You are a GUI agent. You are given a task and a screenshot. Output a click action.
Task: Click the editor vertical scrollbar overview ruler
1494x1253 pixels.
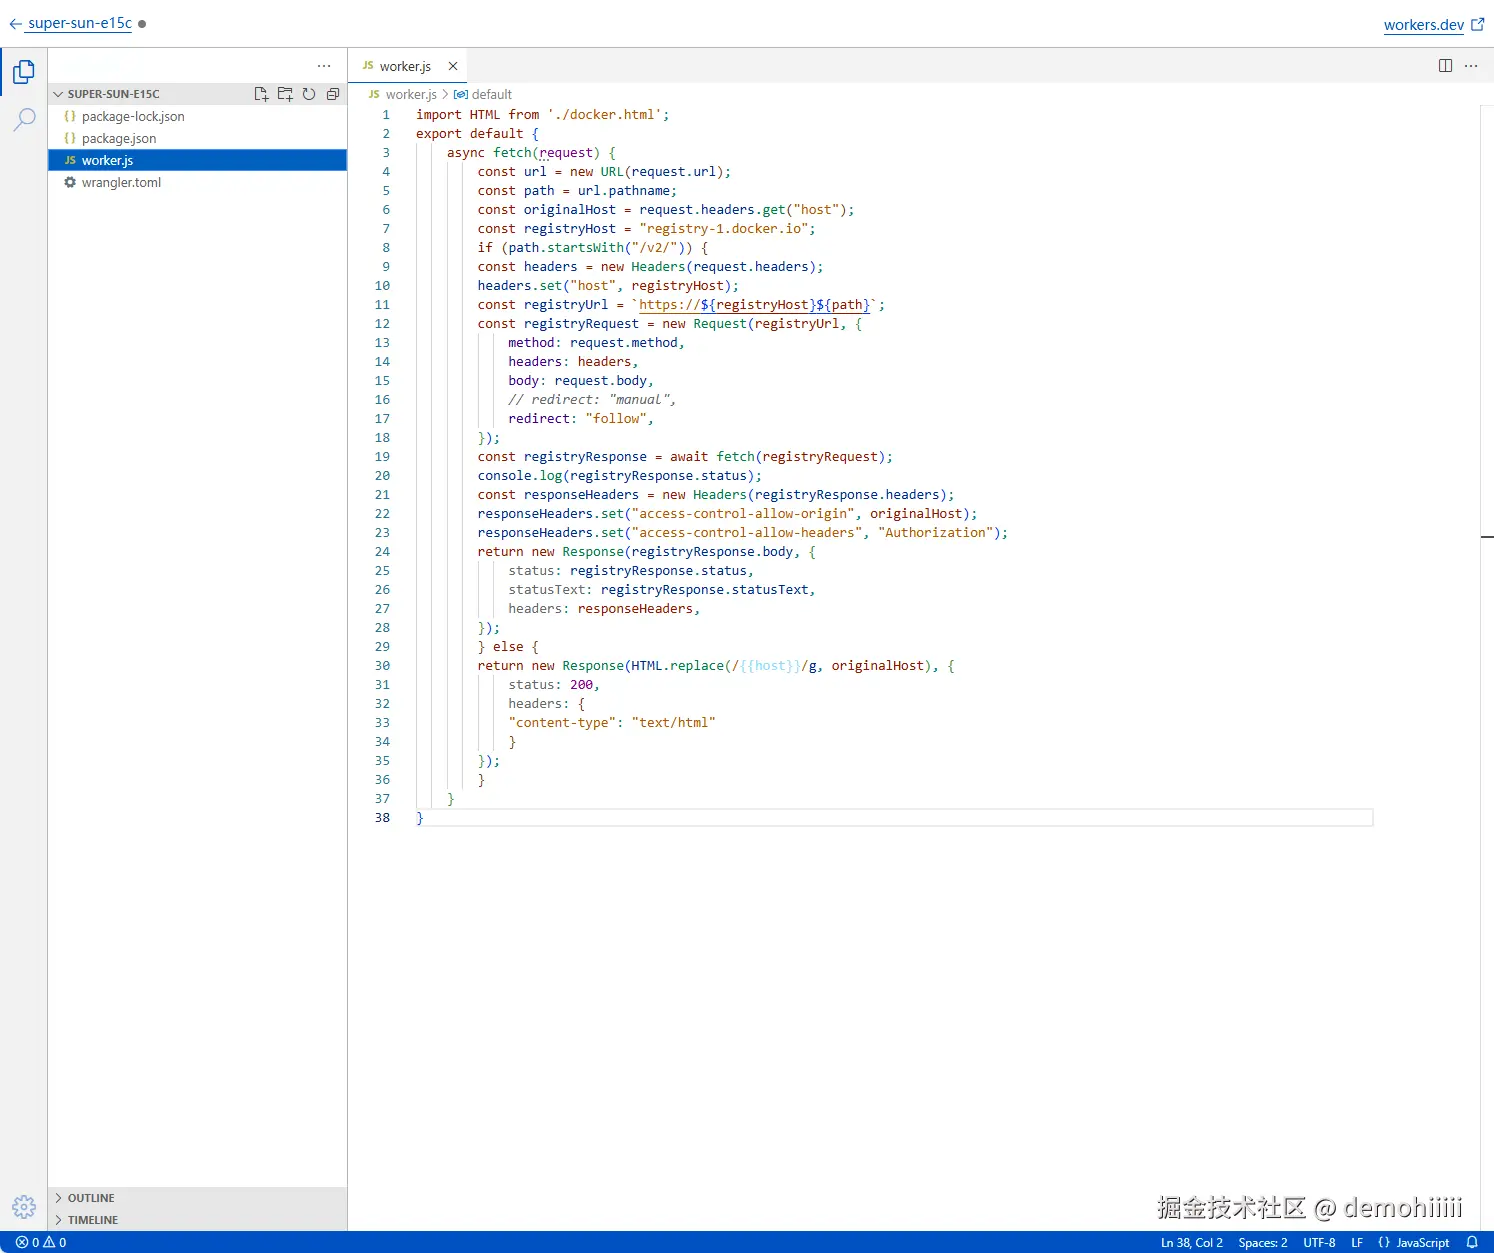click(1487, 667)
